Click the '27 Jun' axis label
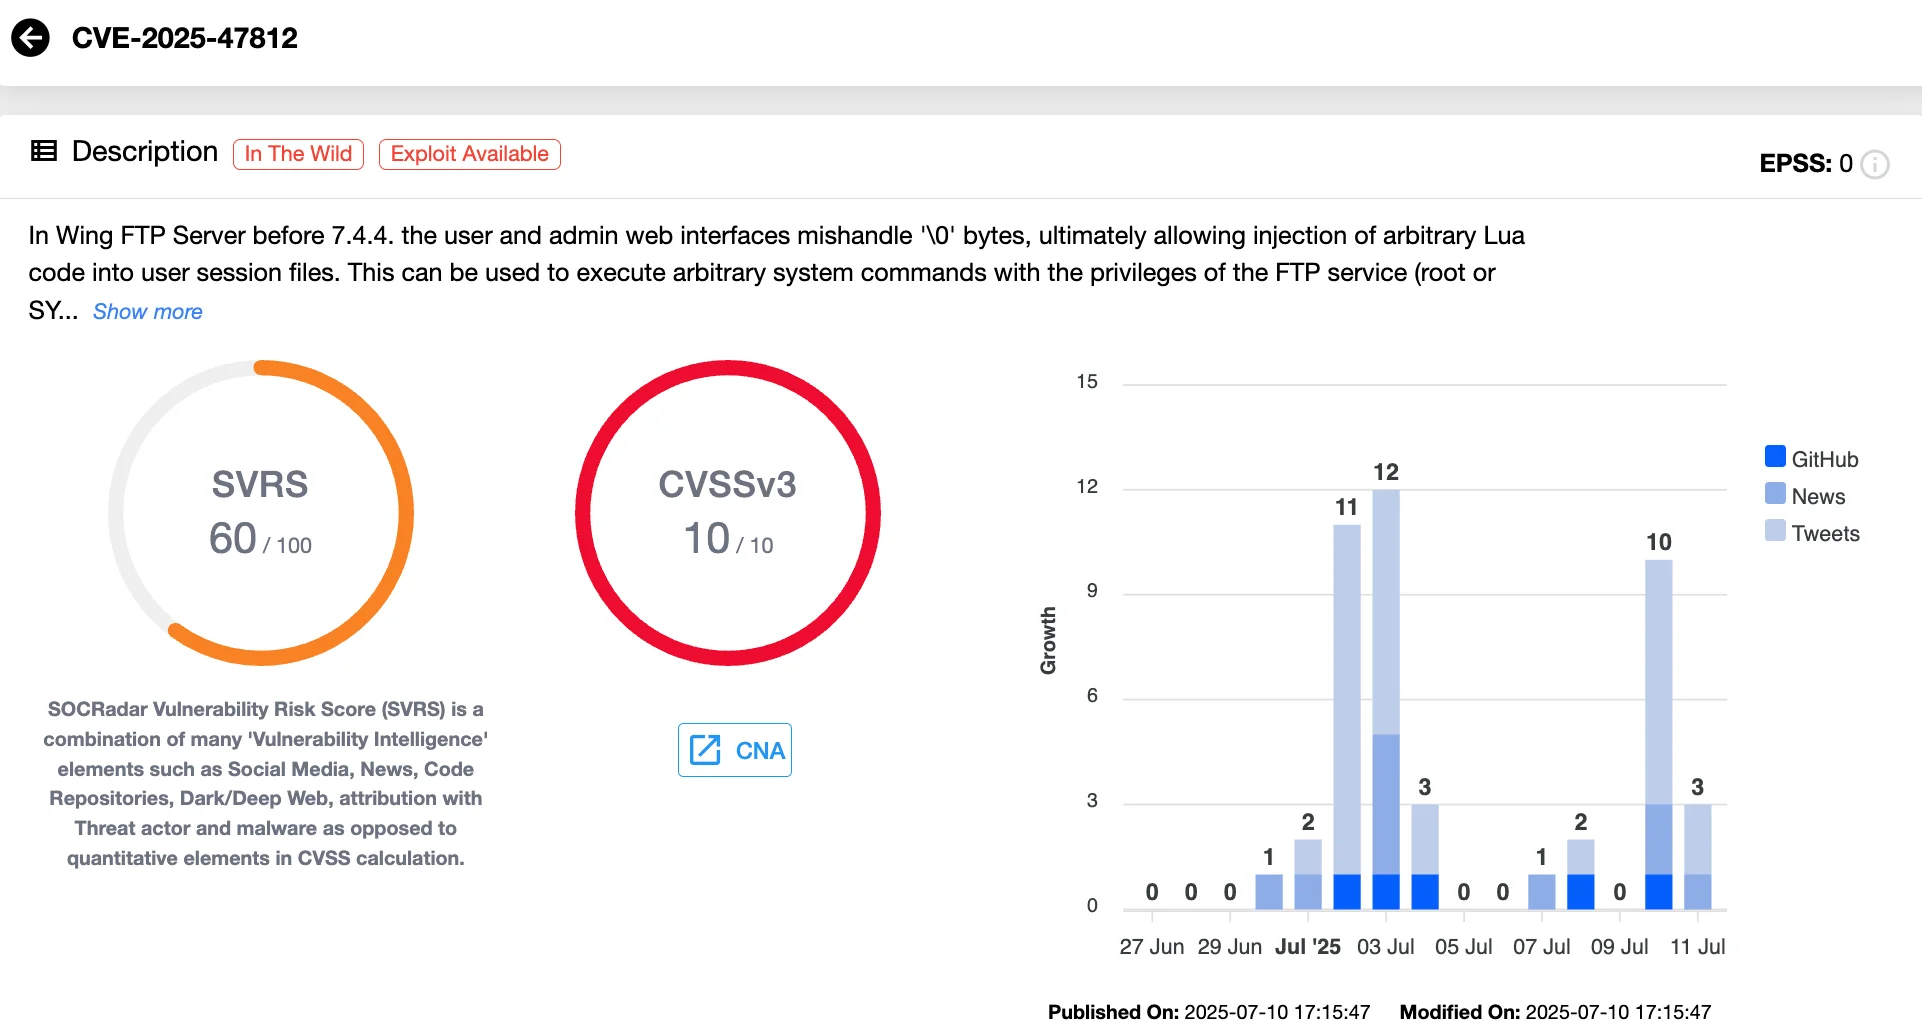 1152,947
